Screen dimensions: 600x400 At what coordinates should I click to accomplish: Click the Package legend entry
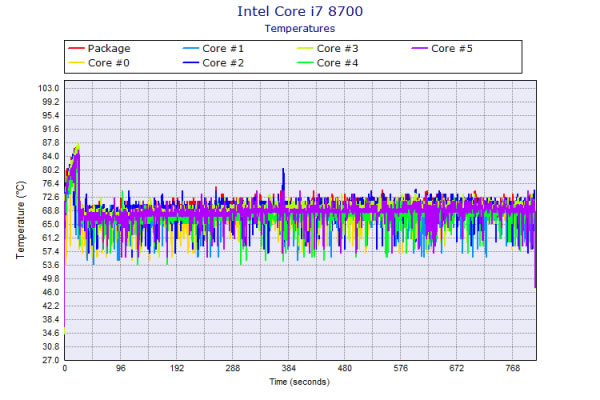(x=99, y=49)
